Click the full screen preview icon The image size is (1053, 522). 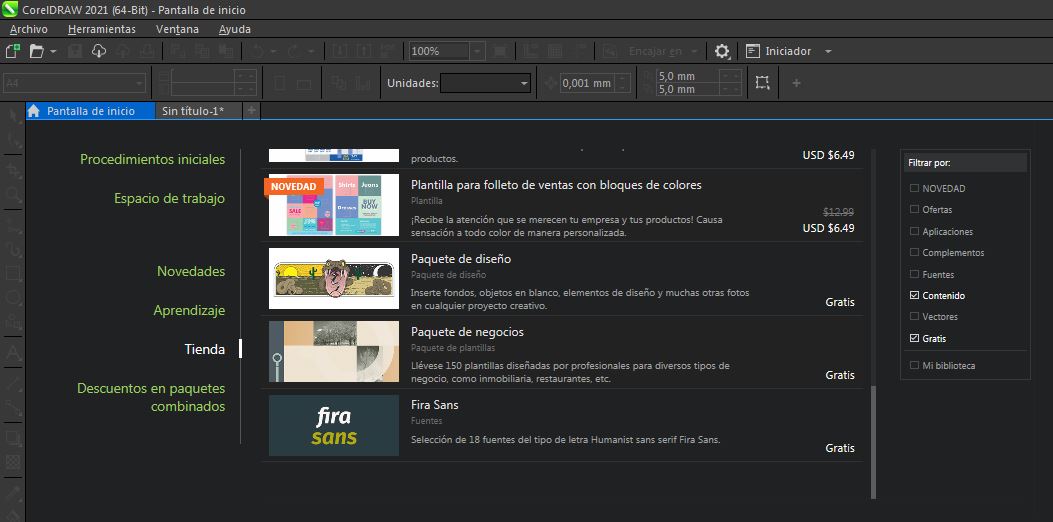499,51
